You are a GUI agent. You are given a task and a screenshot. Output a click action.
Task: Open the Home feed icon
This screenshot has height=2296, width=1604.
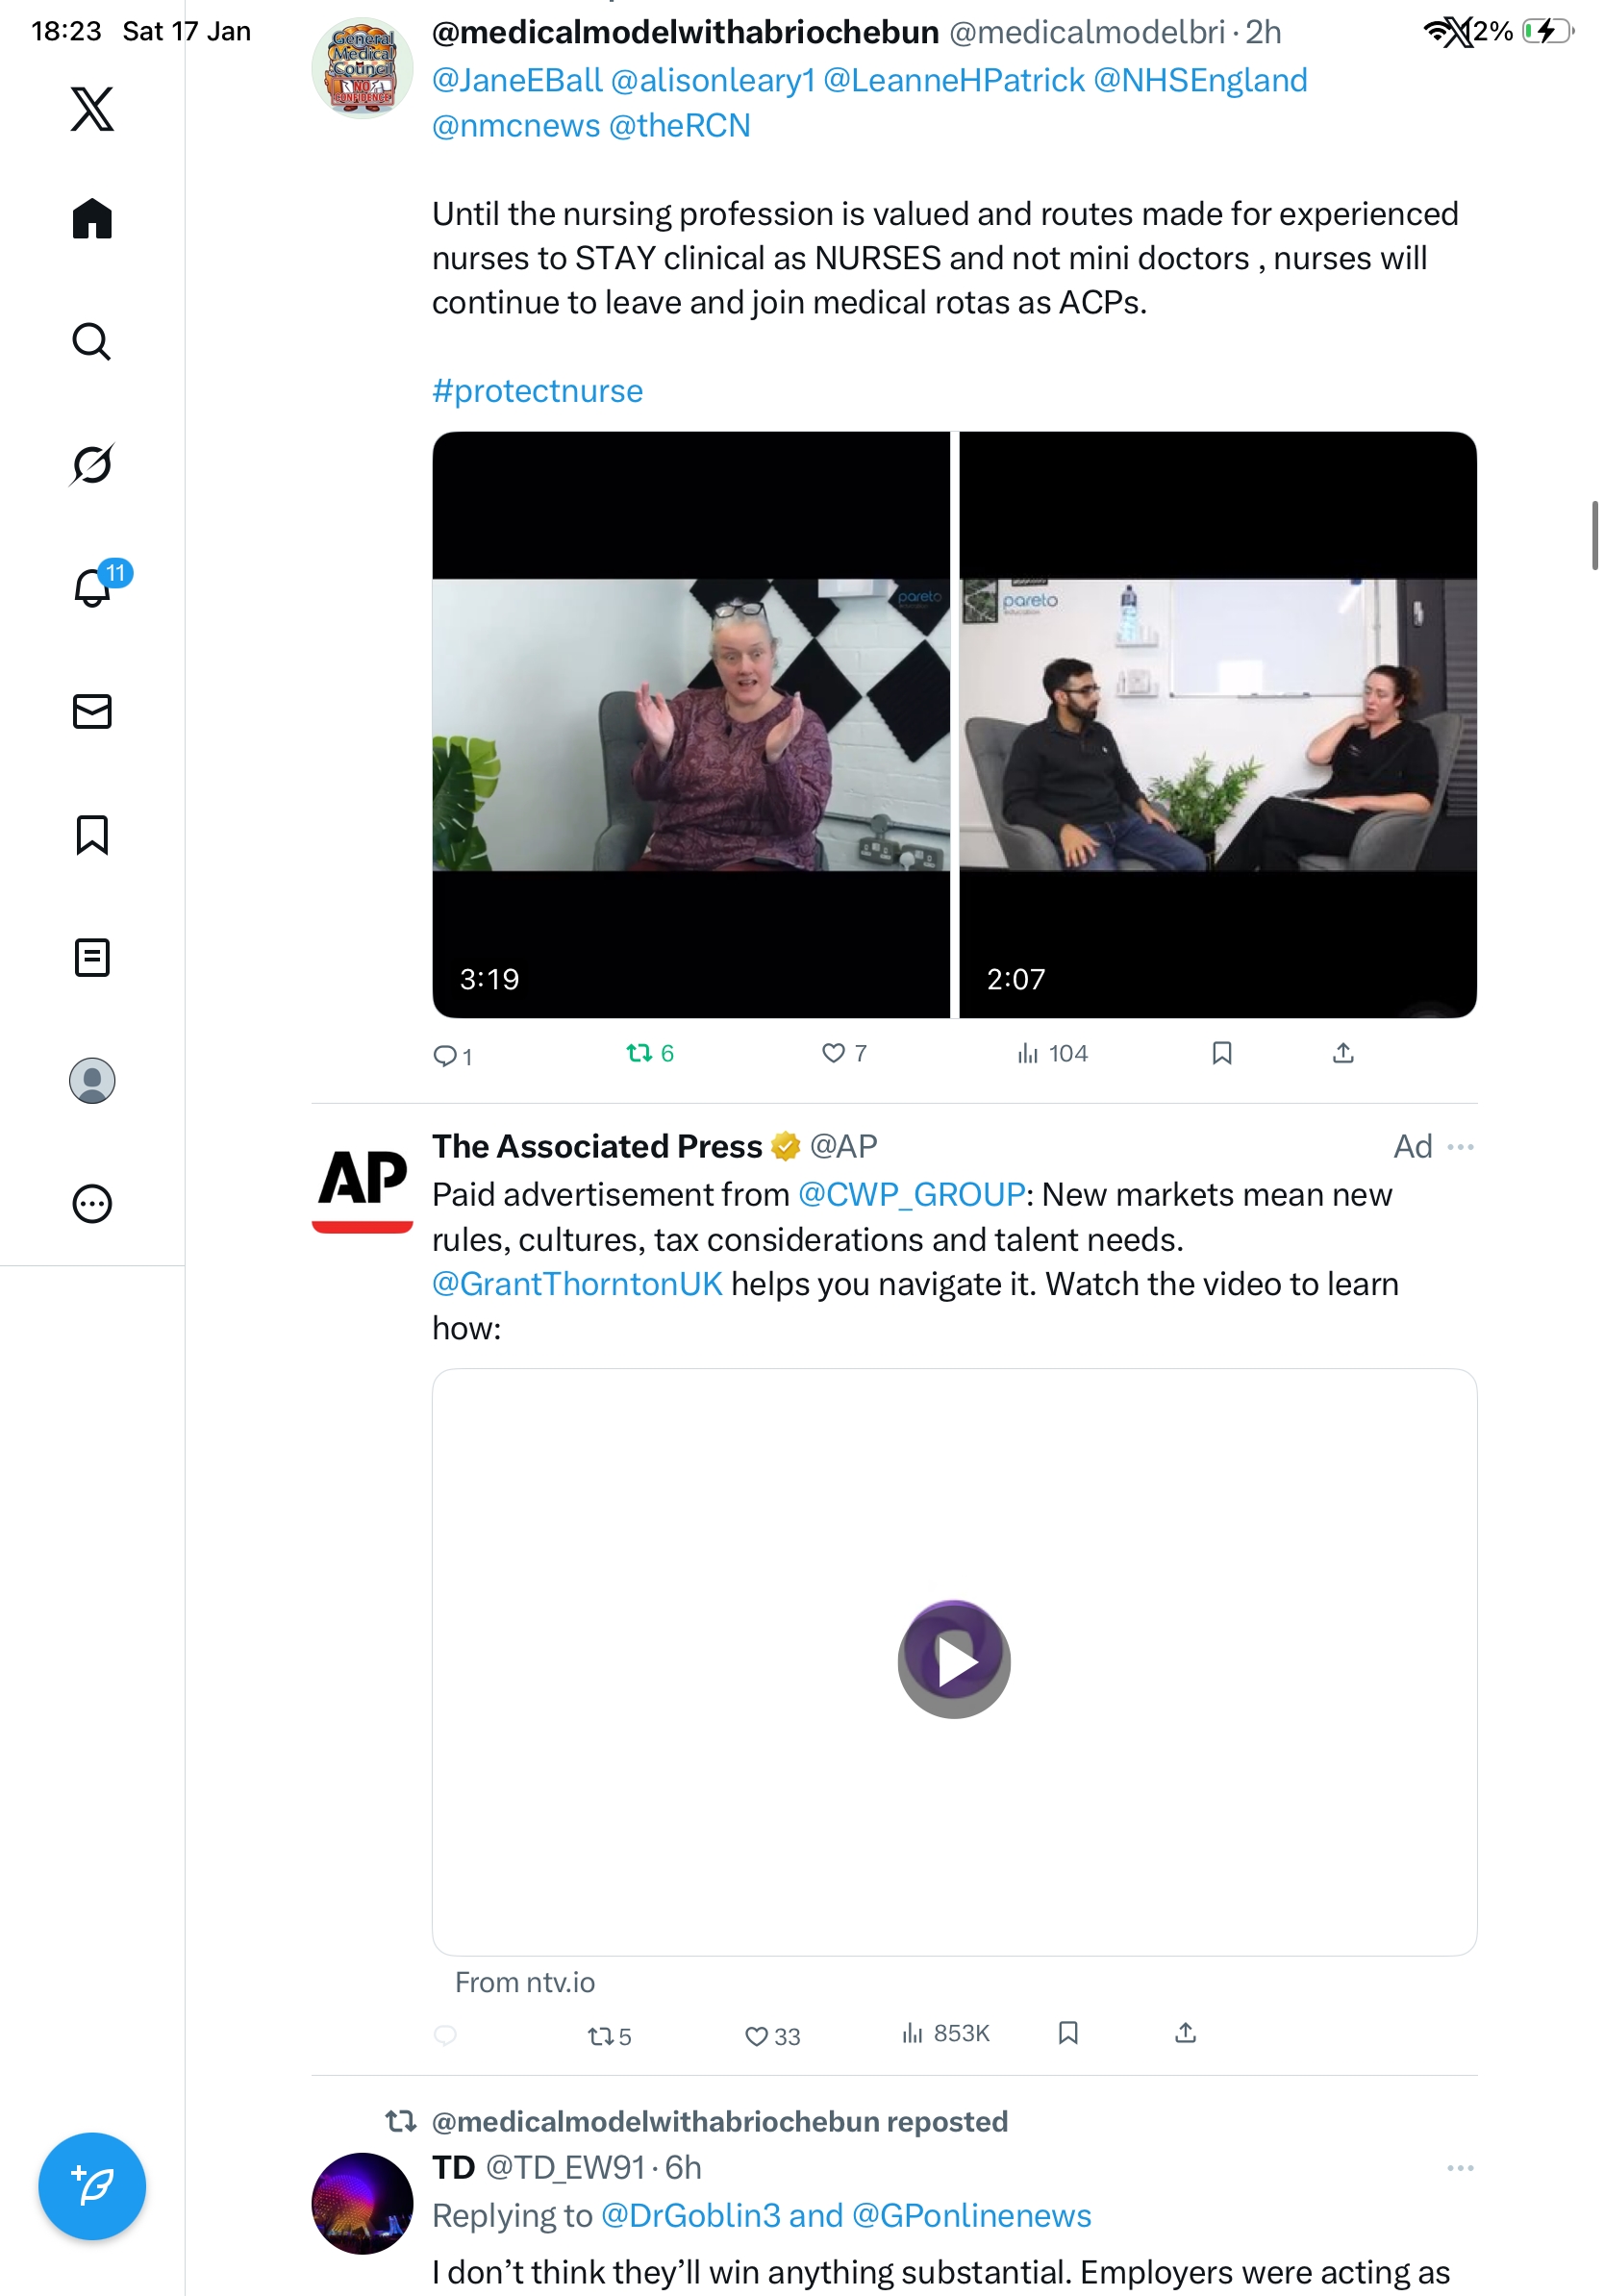click(x=92, y=218)
